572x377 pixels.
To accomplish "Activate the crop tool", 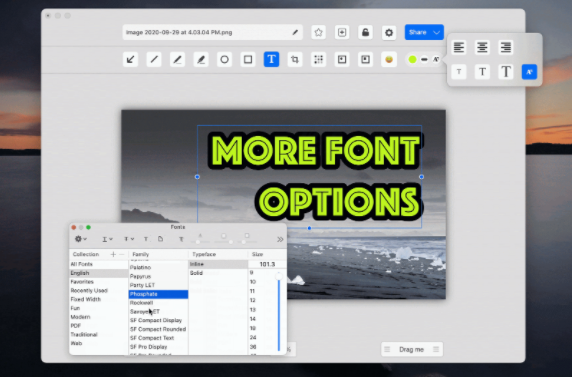I will [295, 59].
